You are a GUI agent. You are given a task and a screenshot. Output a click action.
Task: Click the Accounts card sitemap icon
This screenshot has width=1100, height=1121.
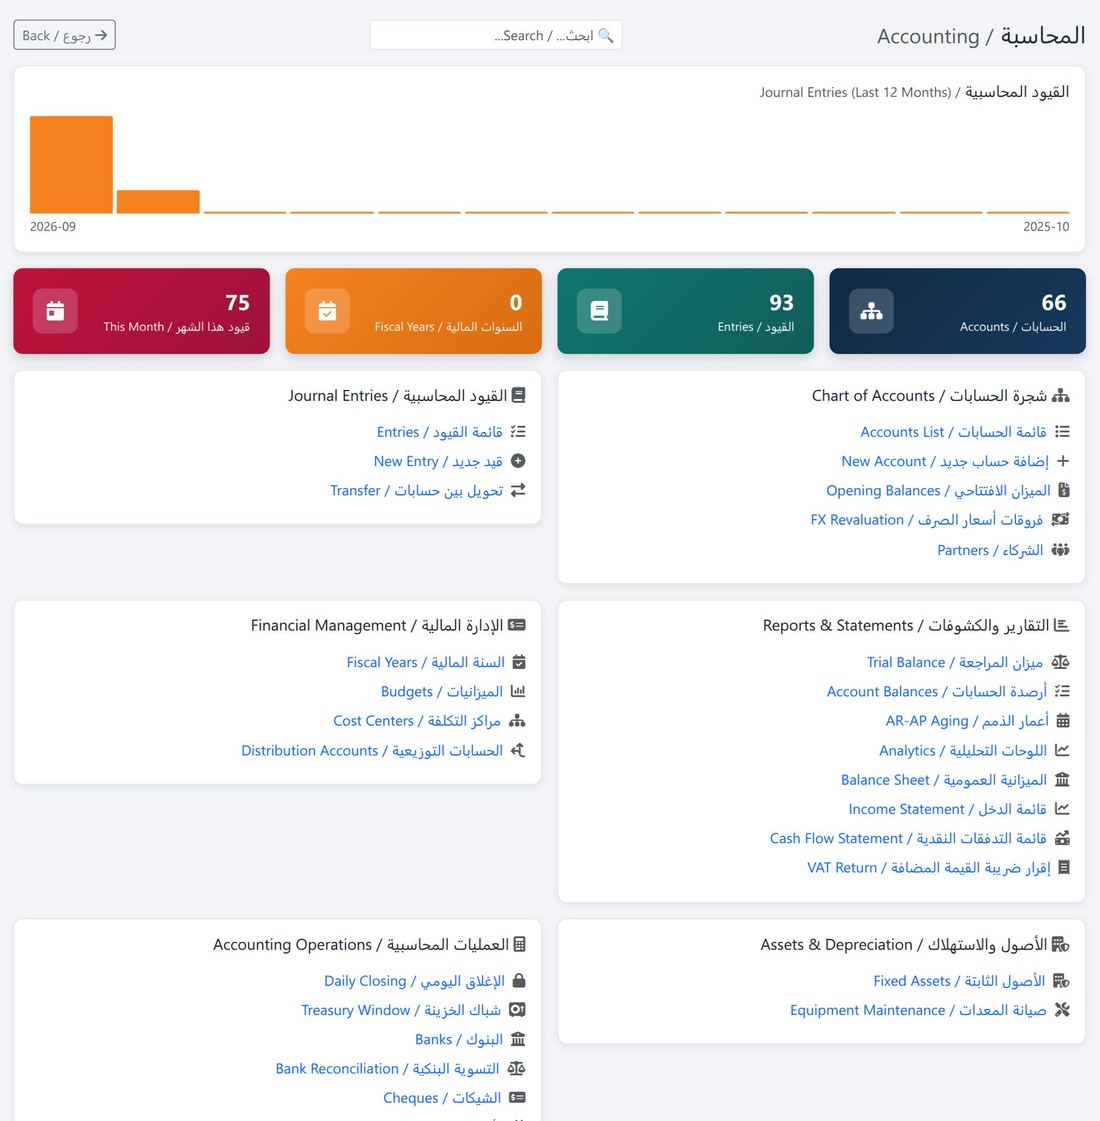(871, 311)
